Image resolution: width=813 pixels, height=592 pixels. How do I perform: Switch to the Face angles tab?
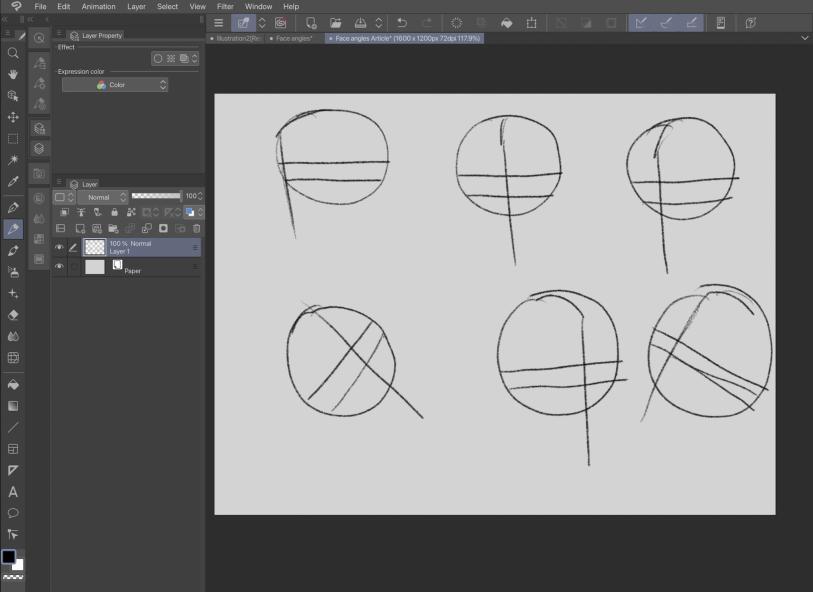[295, 38]
